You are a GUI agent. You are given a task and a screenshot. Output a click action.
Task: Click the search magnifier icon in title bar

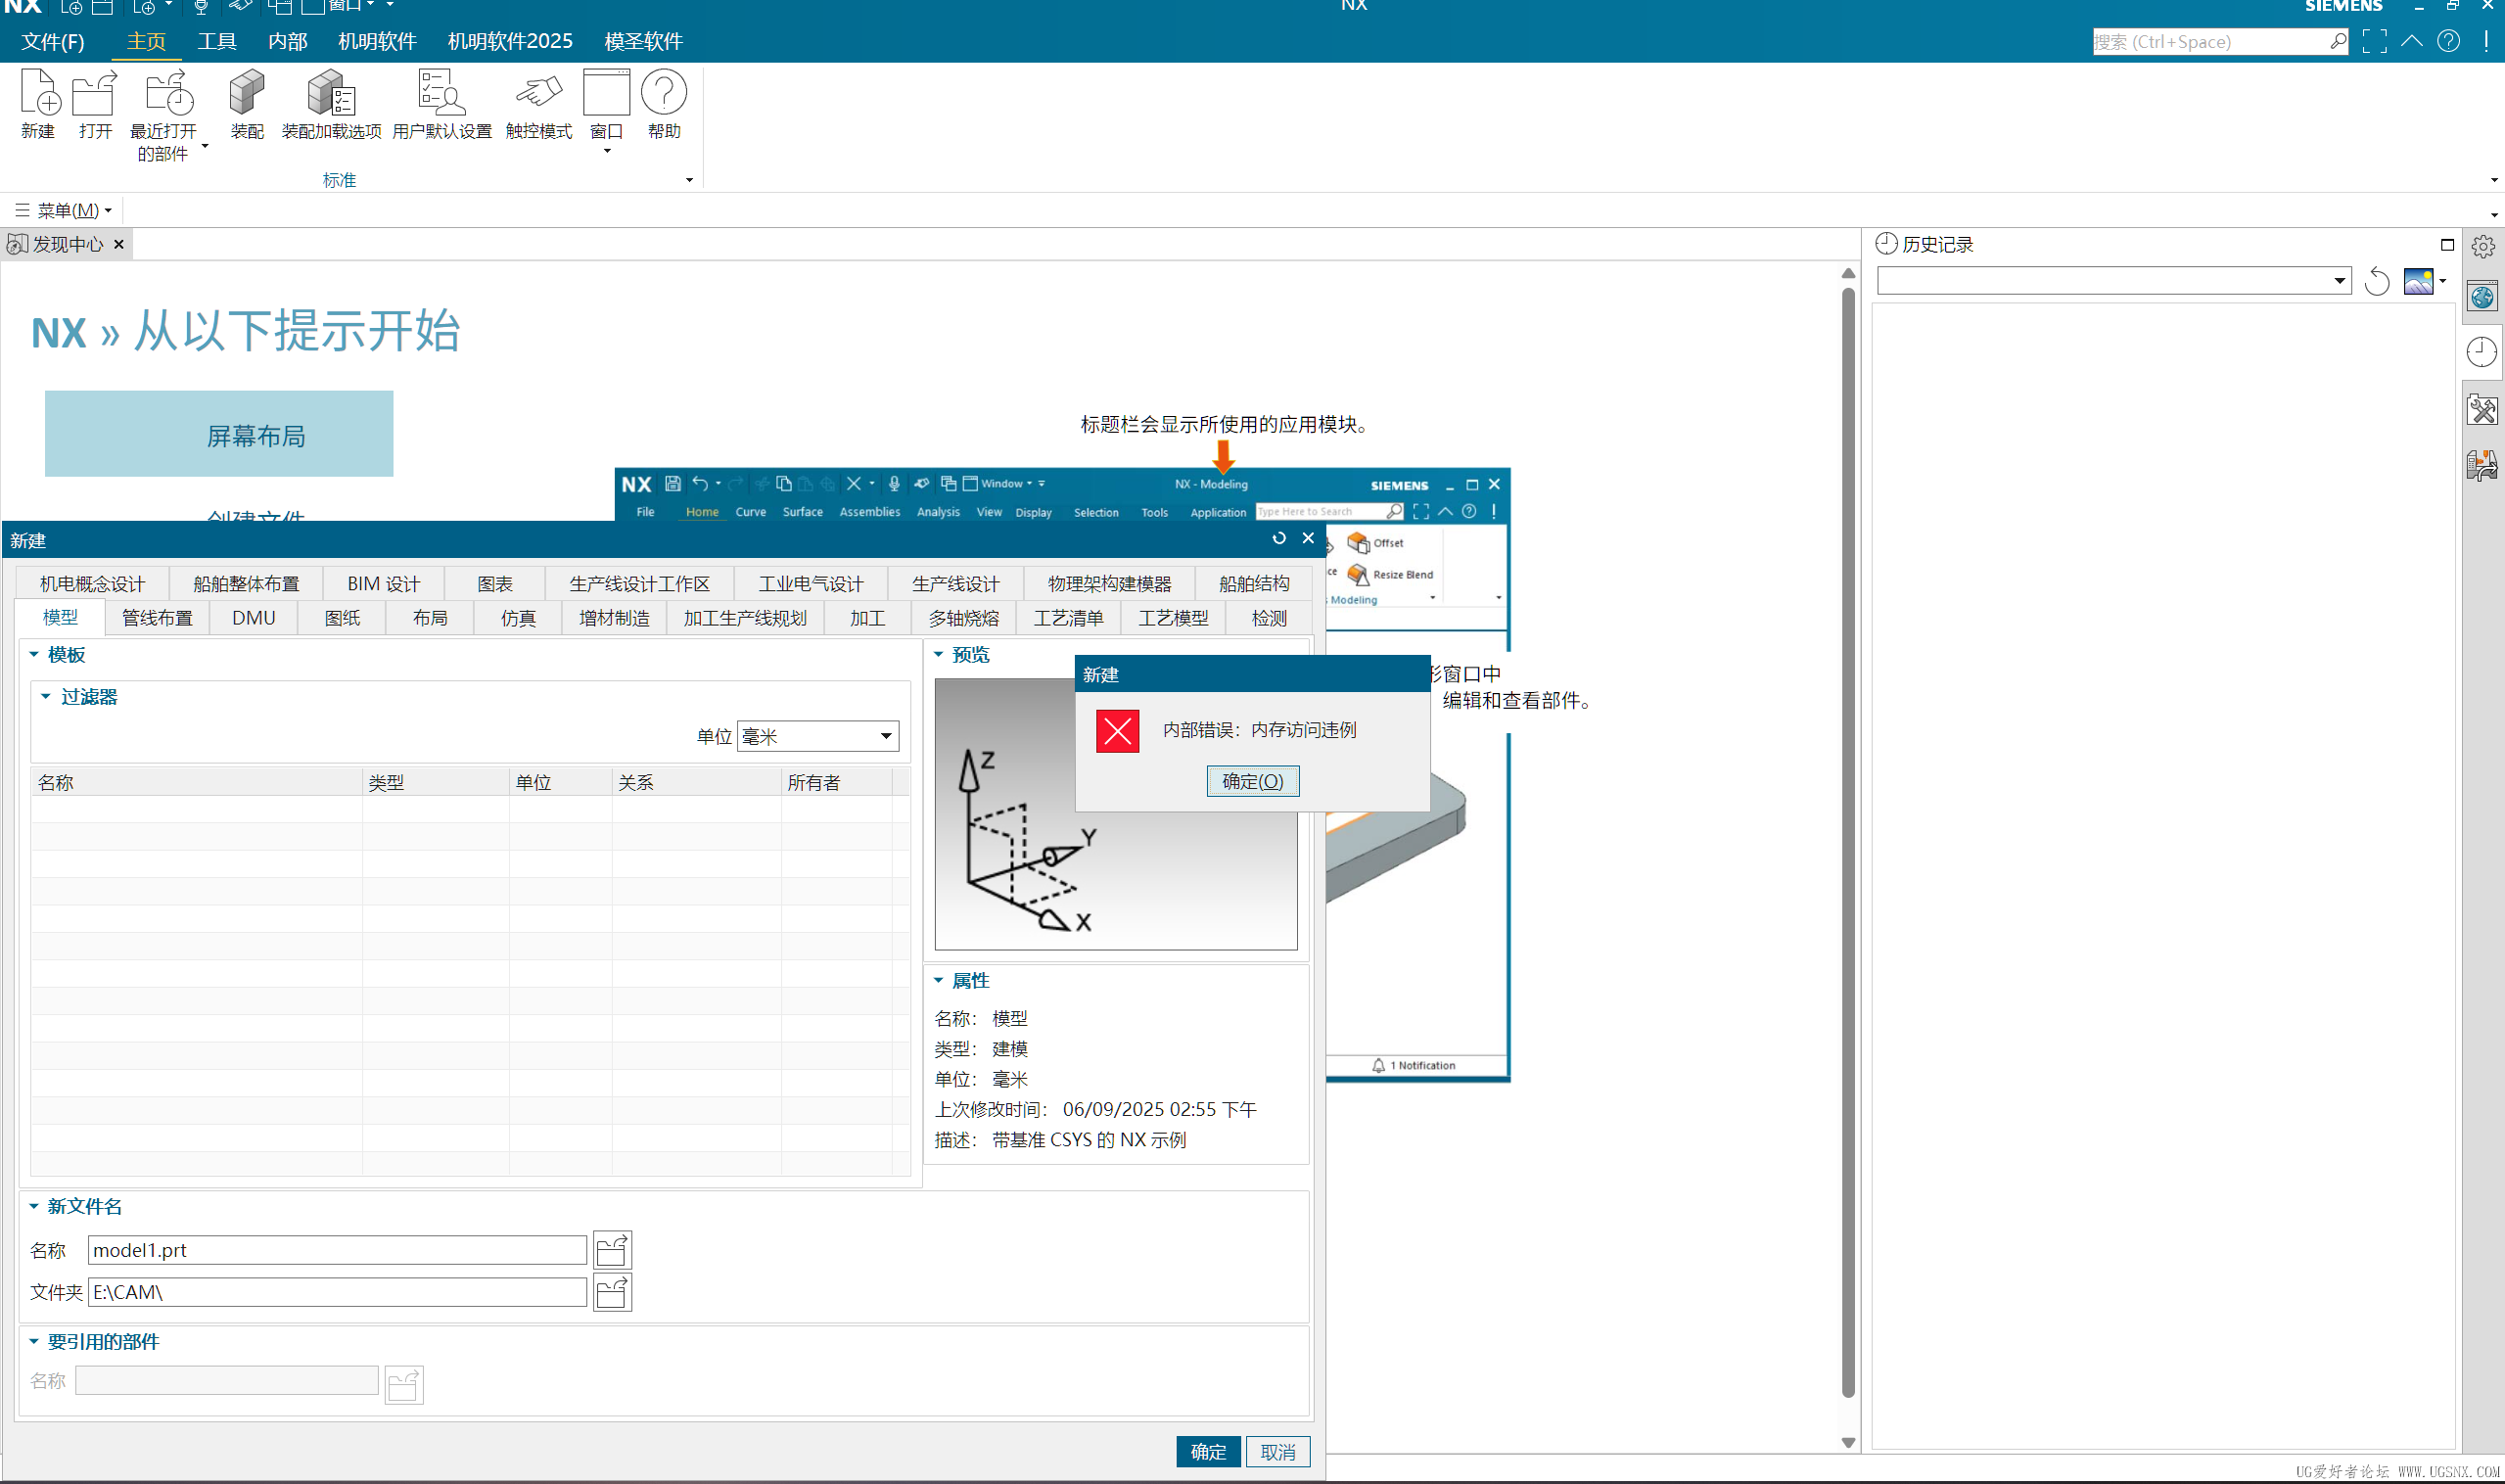point(2338,41)
